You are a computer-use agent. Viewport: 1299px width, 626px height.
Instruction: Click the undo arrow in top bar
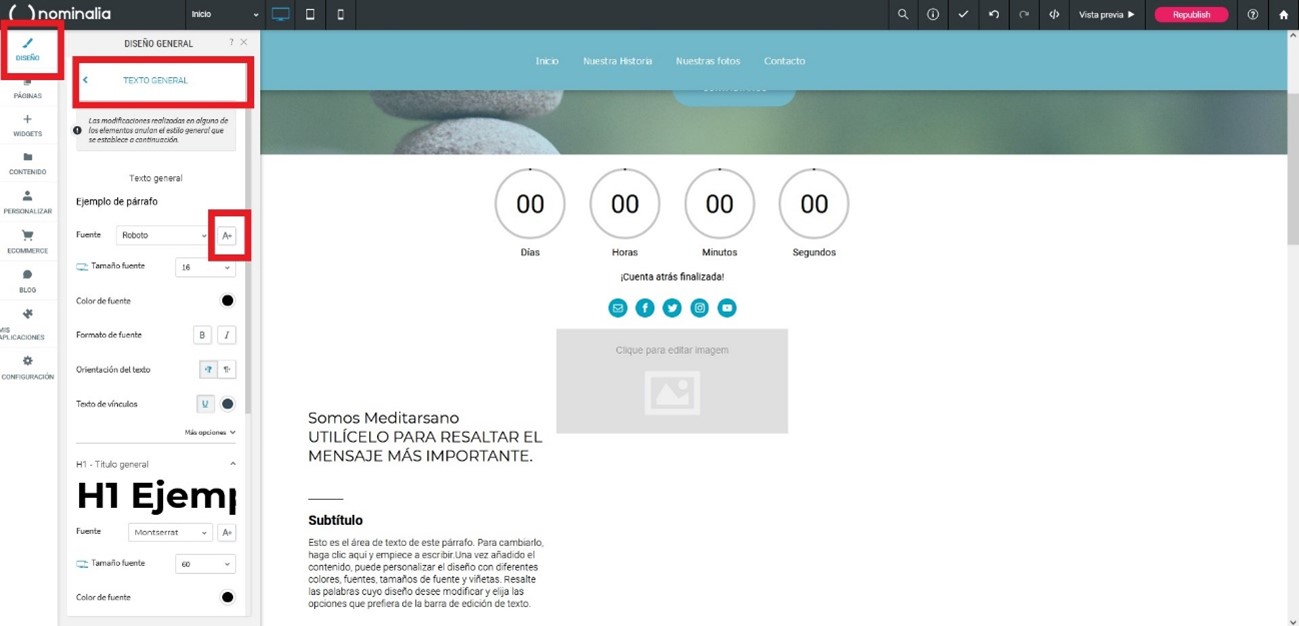(x=993, y=15)
